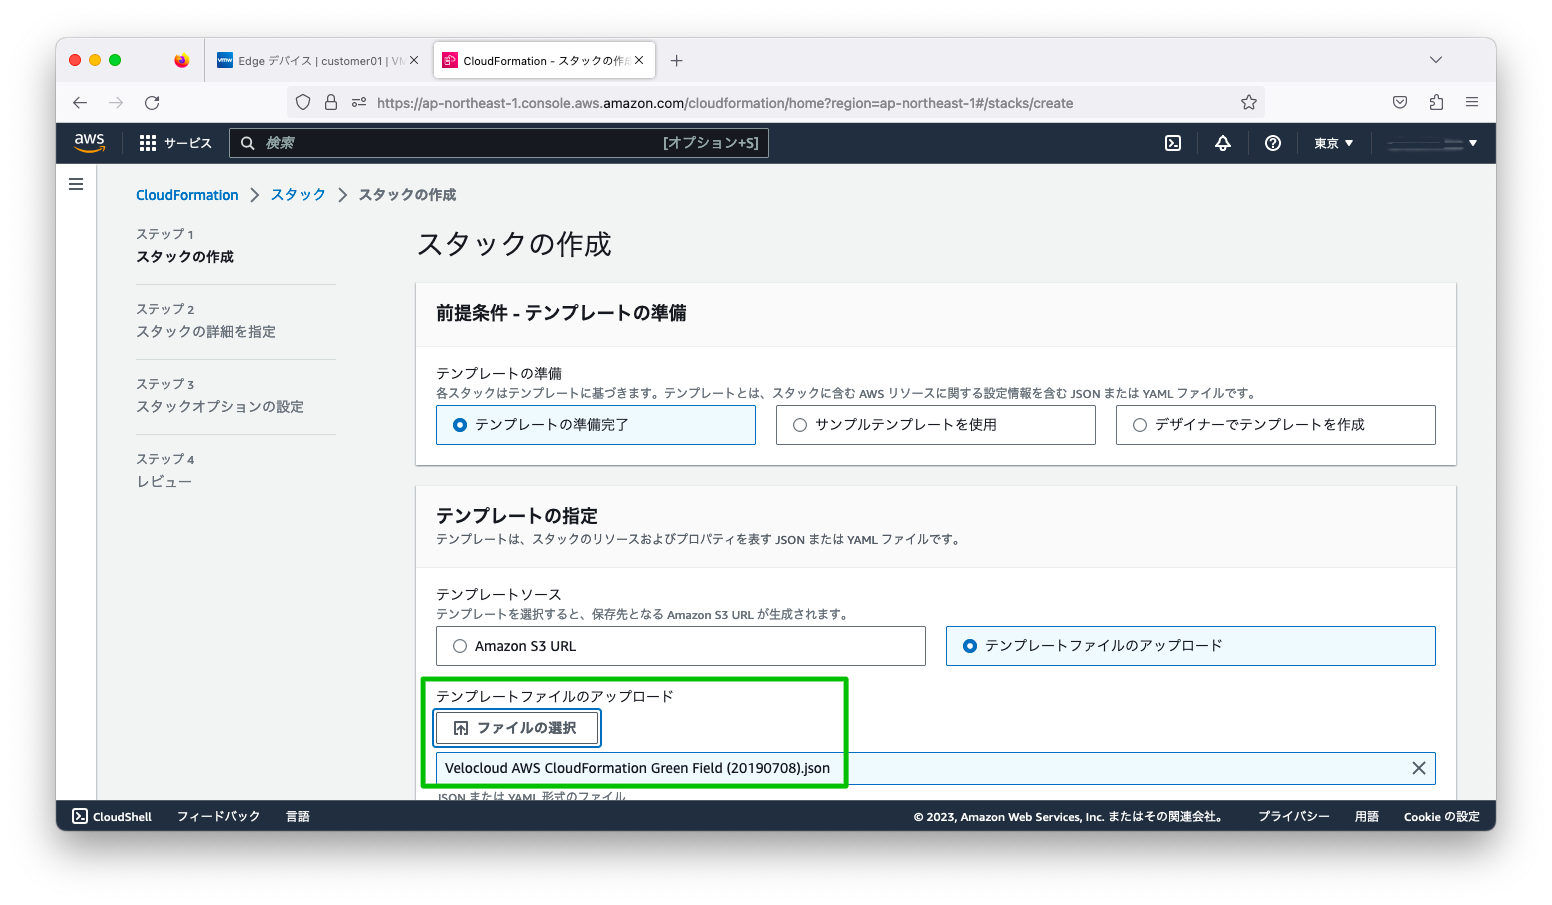Click the Firefox pinned tab icon
Viewport: 1552px width, 905px height.
(181, 60)
